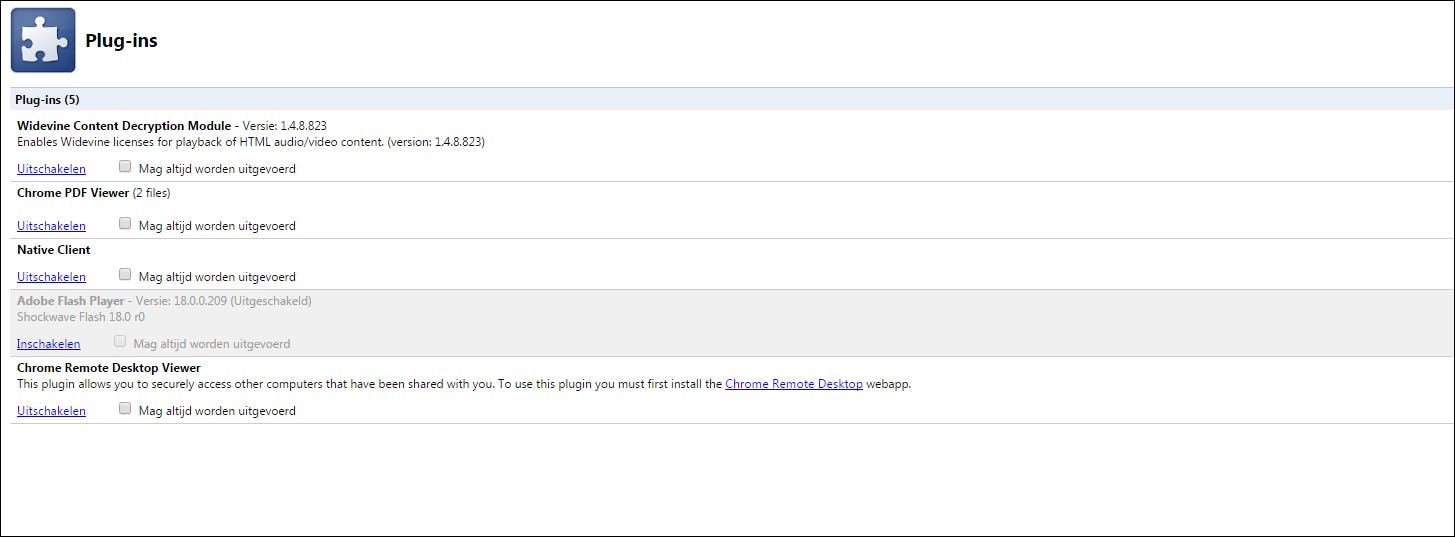Screen dimensions: 1455x537
Task: Click the Chrome Remote Desktop Viewer heading
Action: pos(109,368)
